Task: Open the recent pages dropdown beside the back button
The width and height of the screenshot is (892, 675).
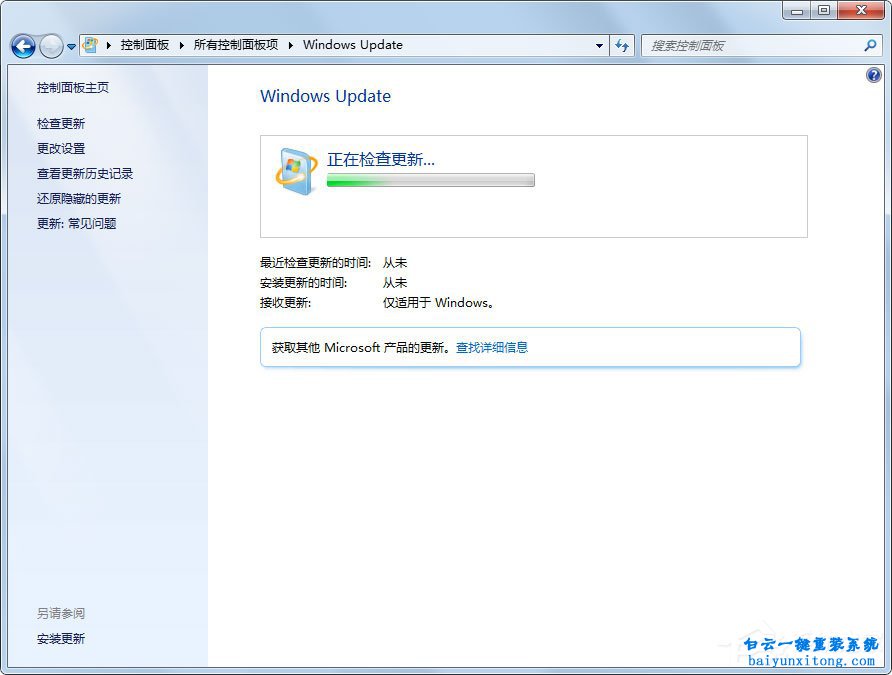Action: click(70, 46)
